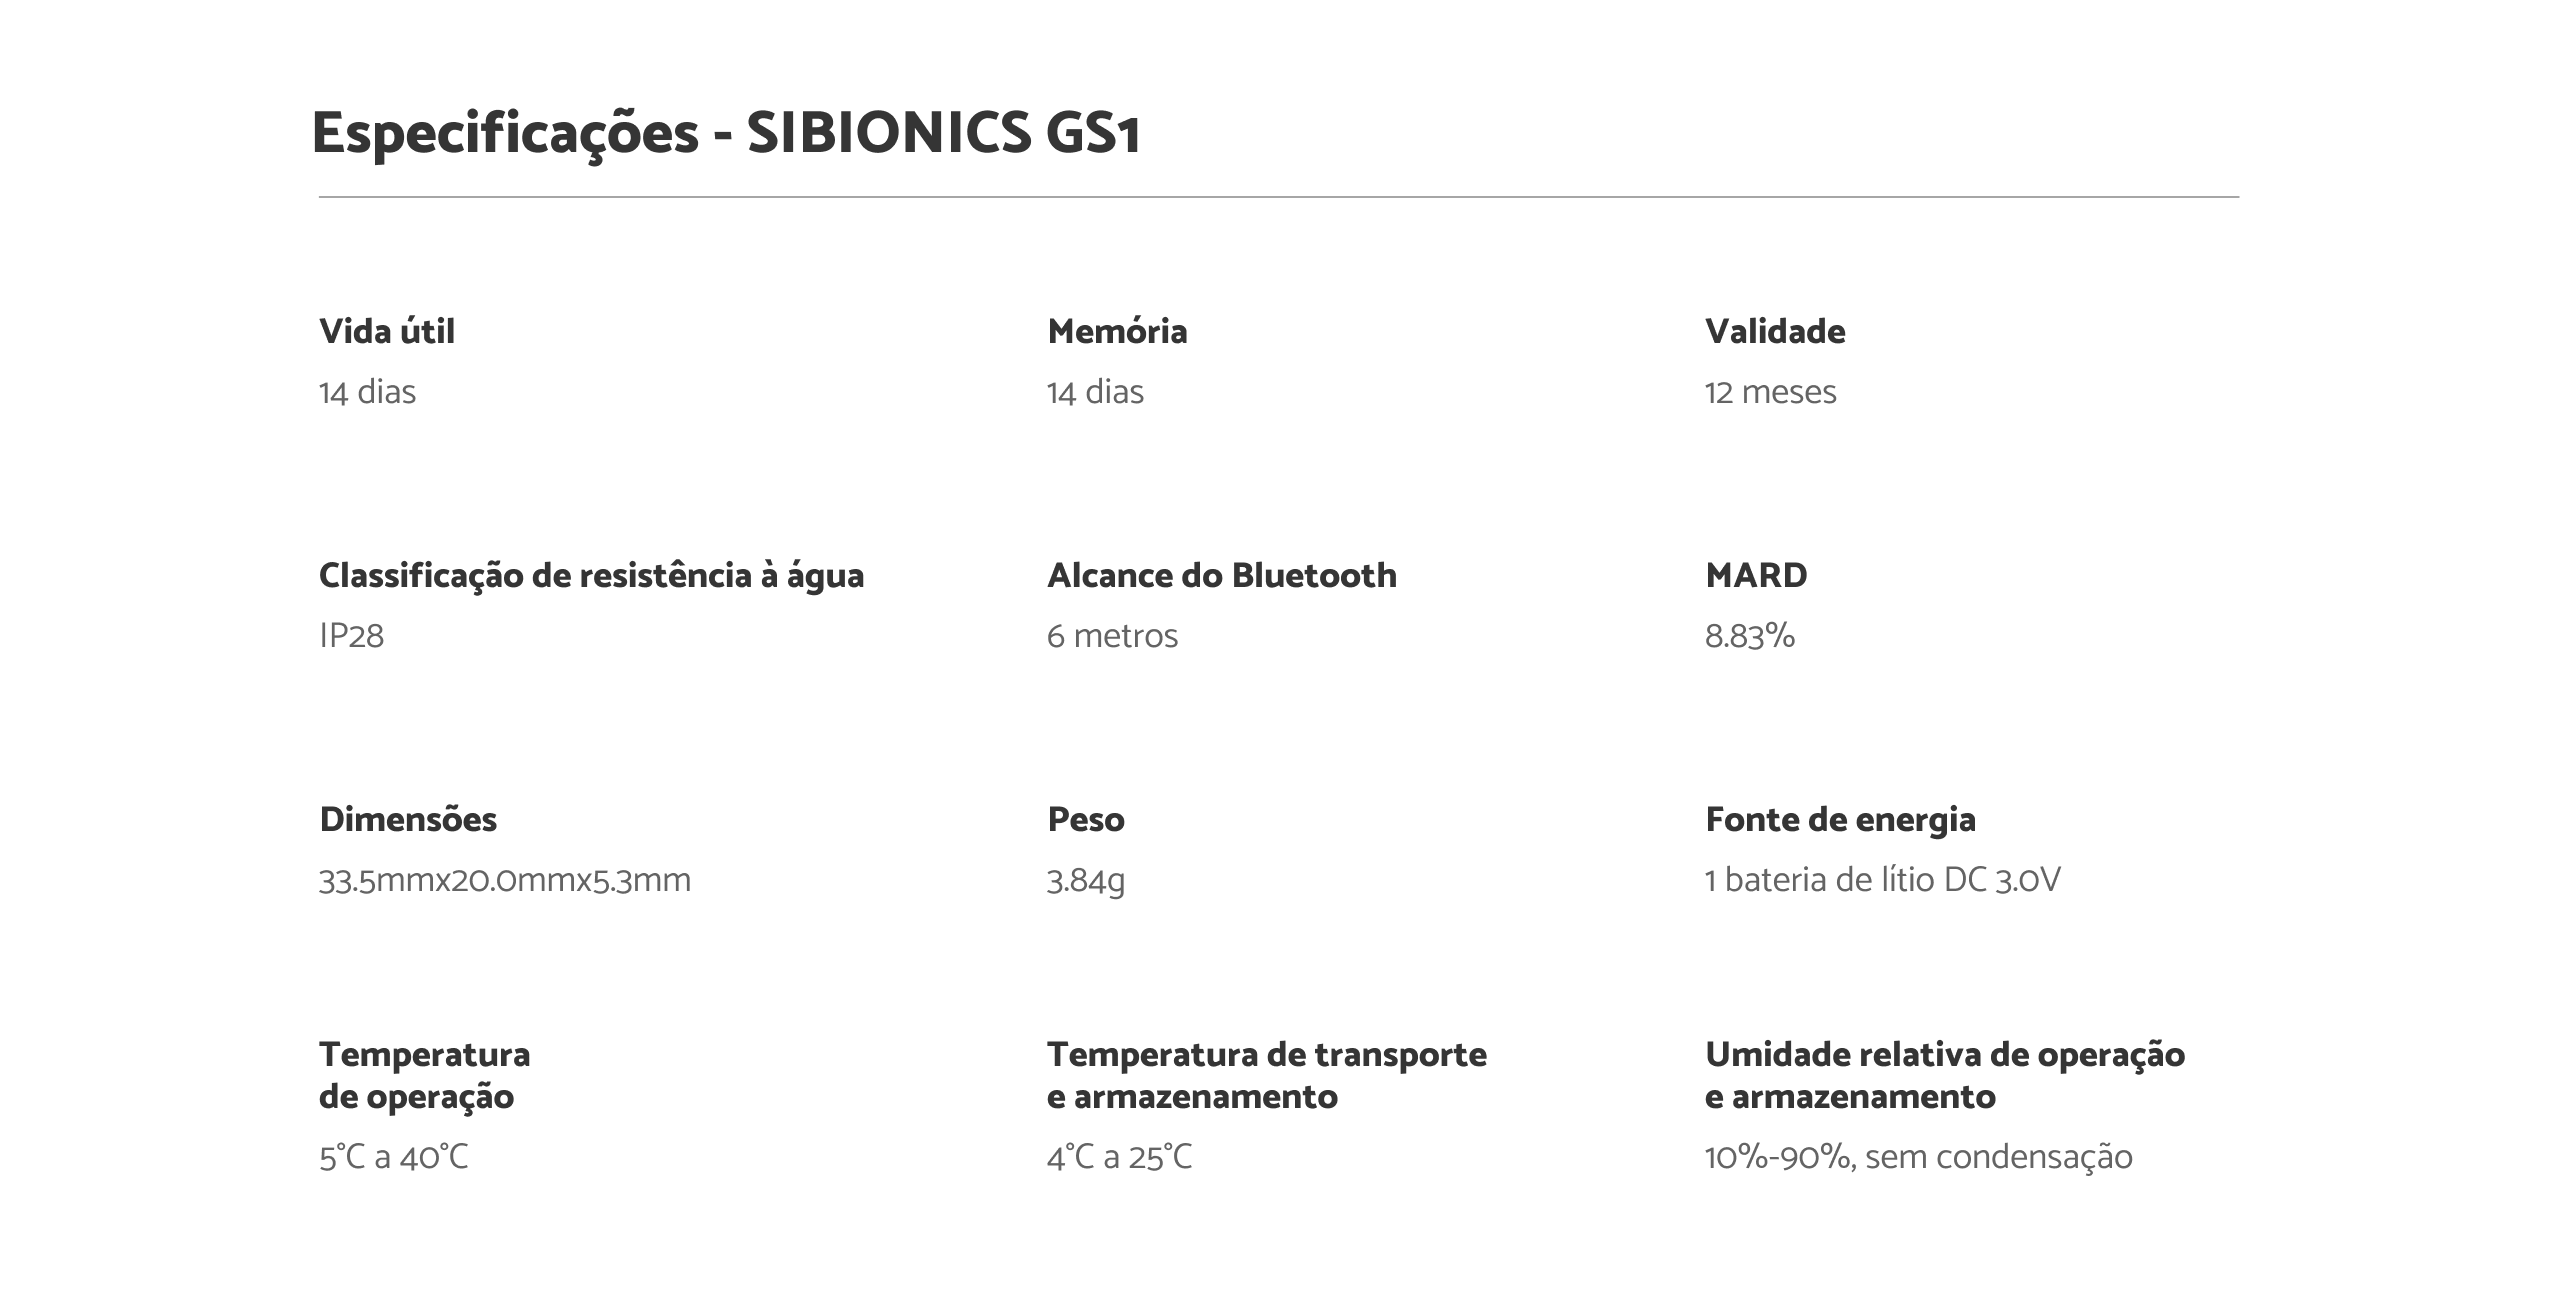The width and height of the screenshot is (2560, 1308).
Task: Click the Fonte de energia label
Action: pyautogui.click(x=1840, y=820)
